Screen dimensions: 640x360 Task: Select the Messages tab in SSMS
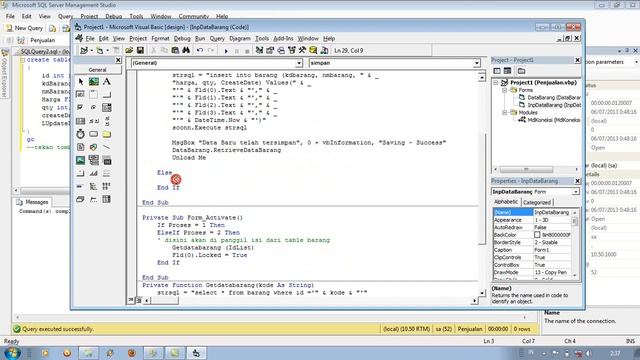[32, 202]
